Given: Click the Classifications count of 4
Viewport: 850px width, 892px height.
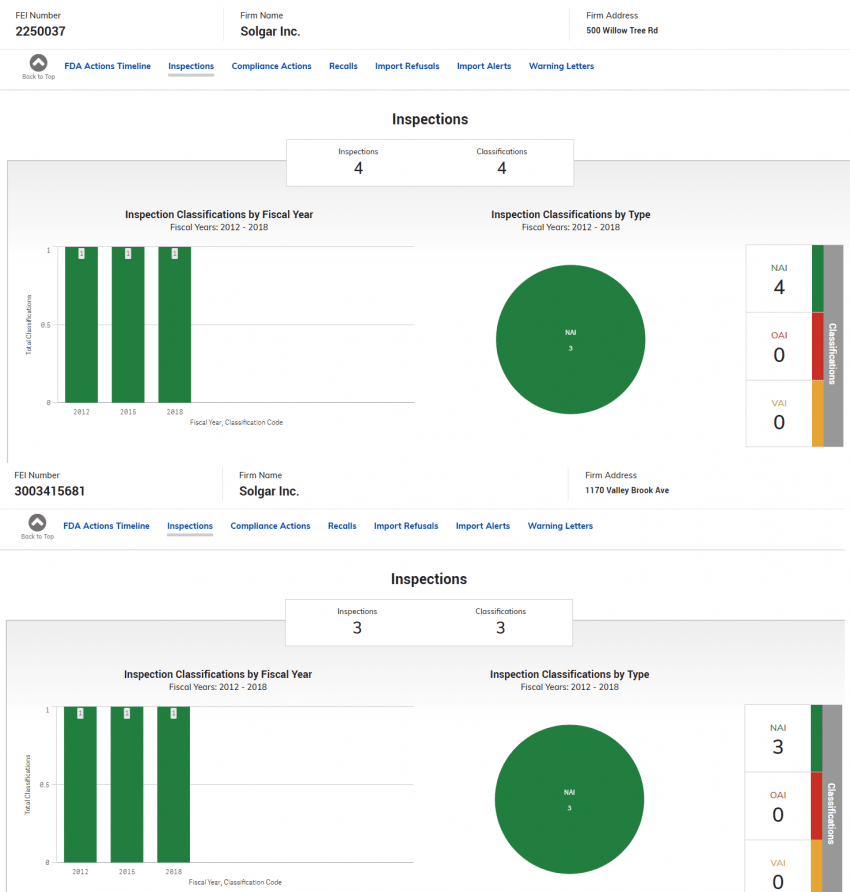Looking at the screenshot, I should [502, 168].
